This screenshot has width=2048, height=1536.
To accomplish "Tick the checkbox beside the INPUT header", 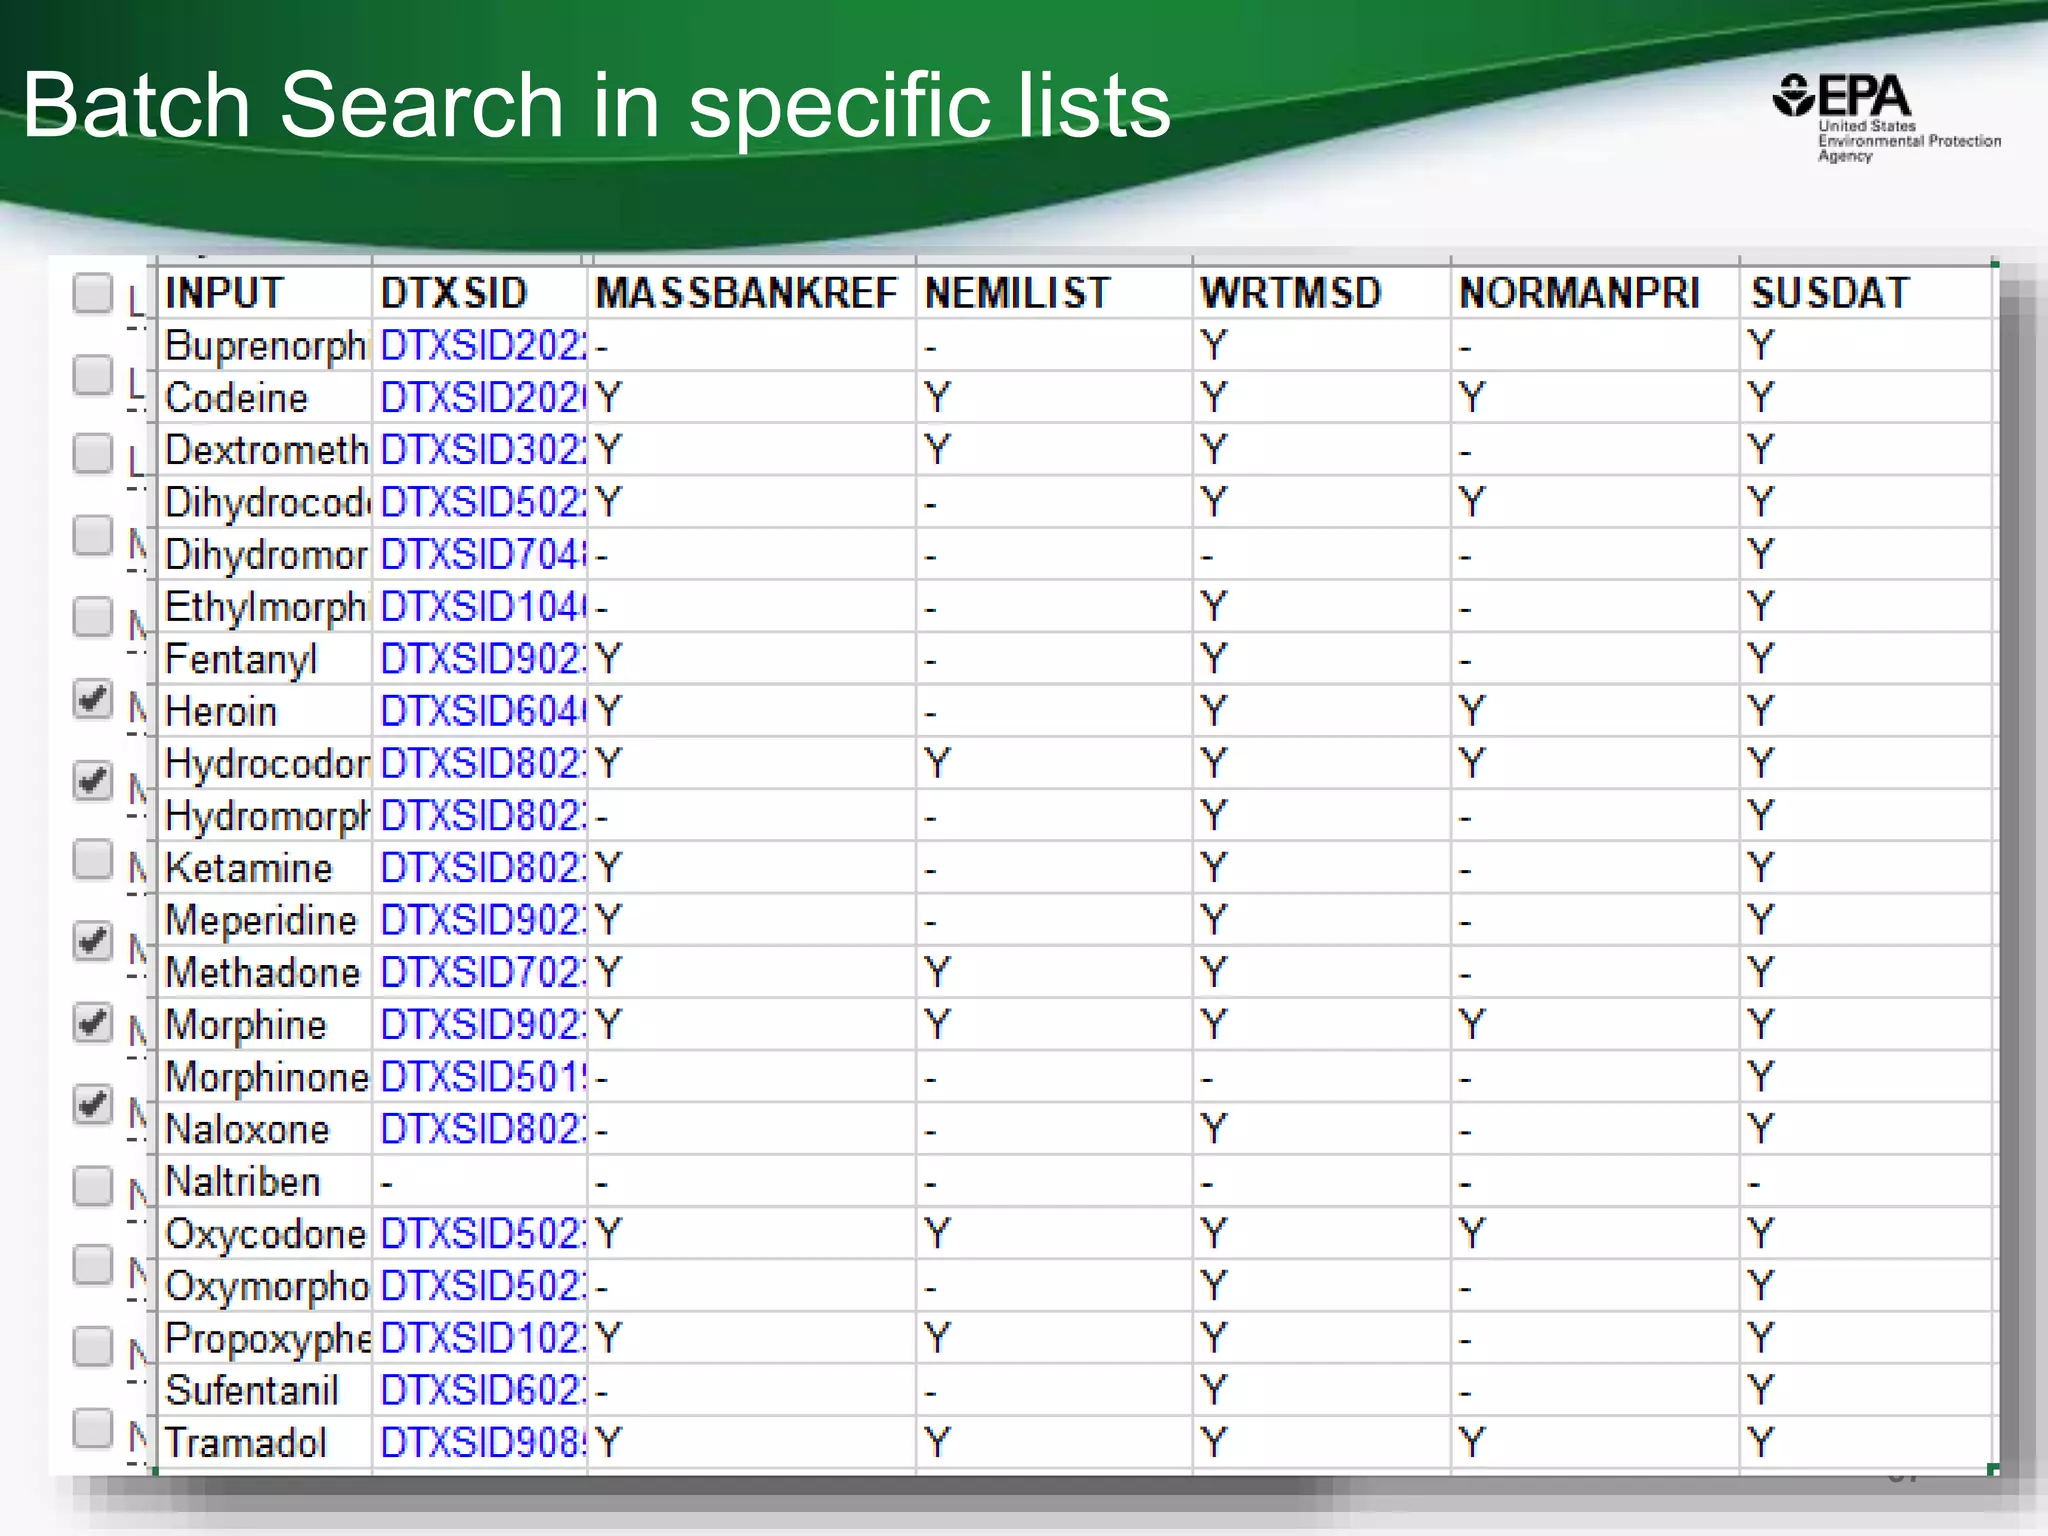I will (x=93, y=294).
